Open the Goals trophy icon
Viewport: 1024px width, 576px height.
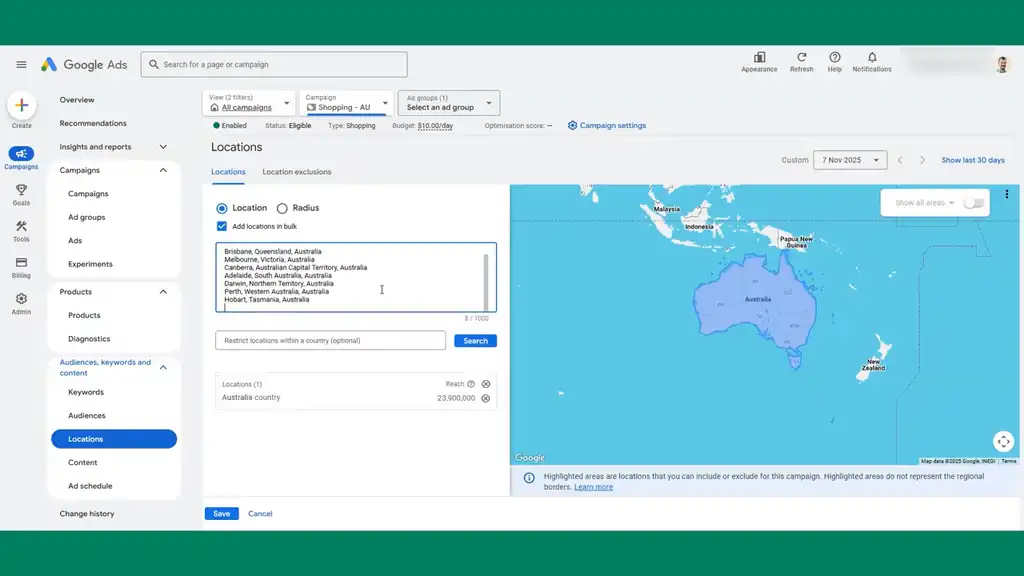21,190
